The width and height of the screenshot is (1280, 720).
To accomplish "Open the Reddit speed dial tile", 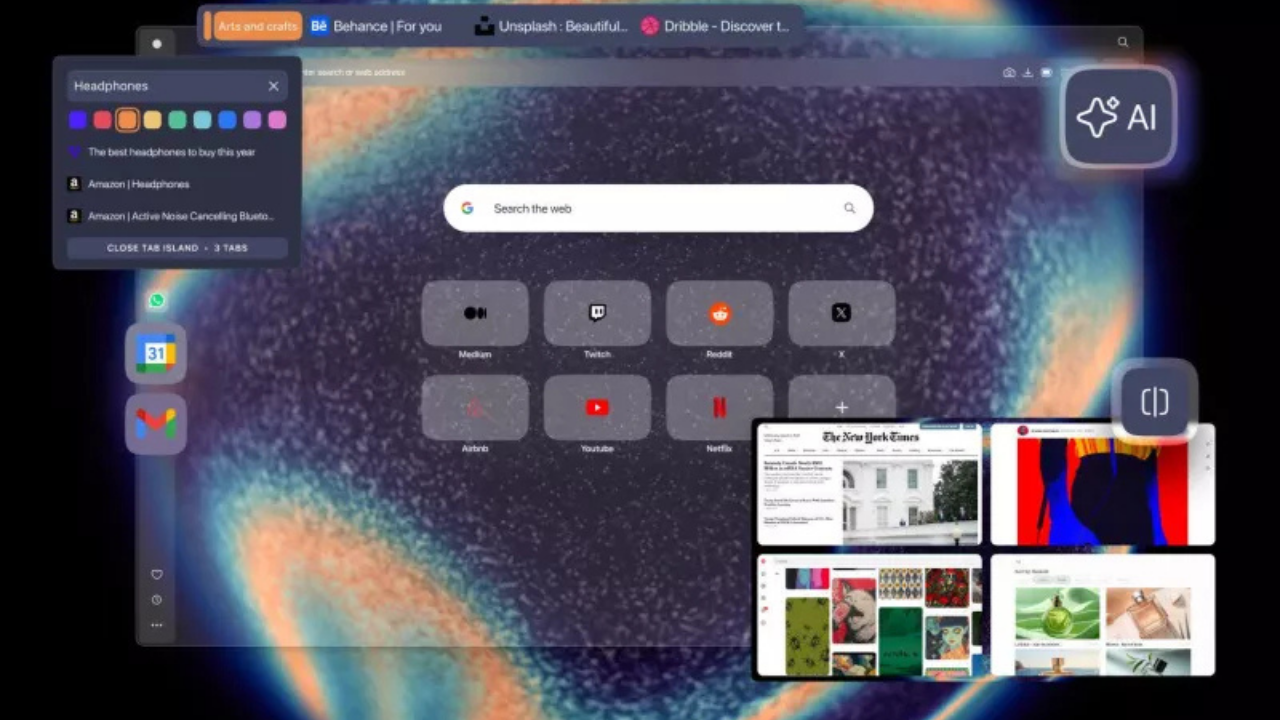I will pos(719,314).
